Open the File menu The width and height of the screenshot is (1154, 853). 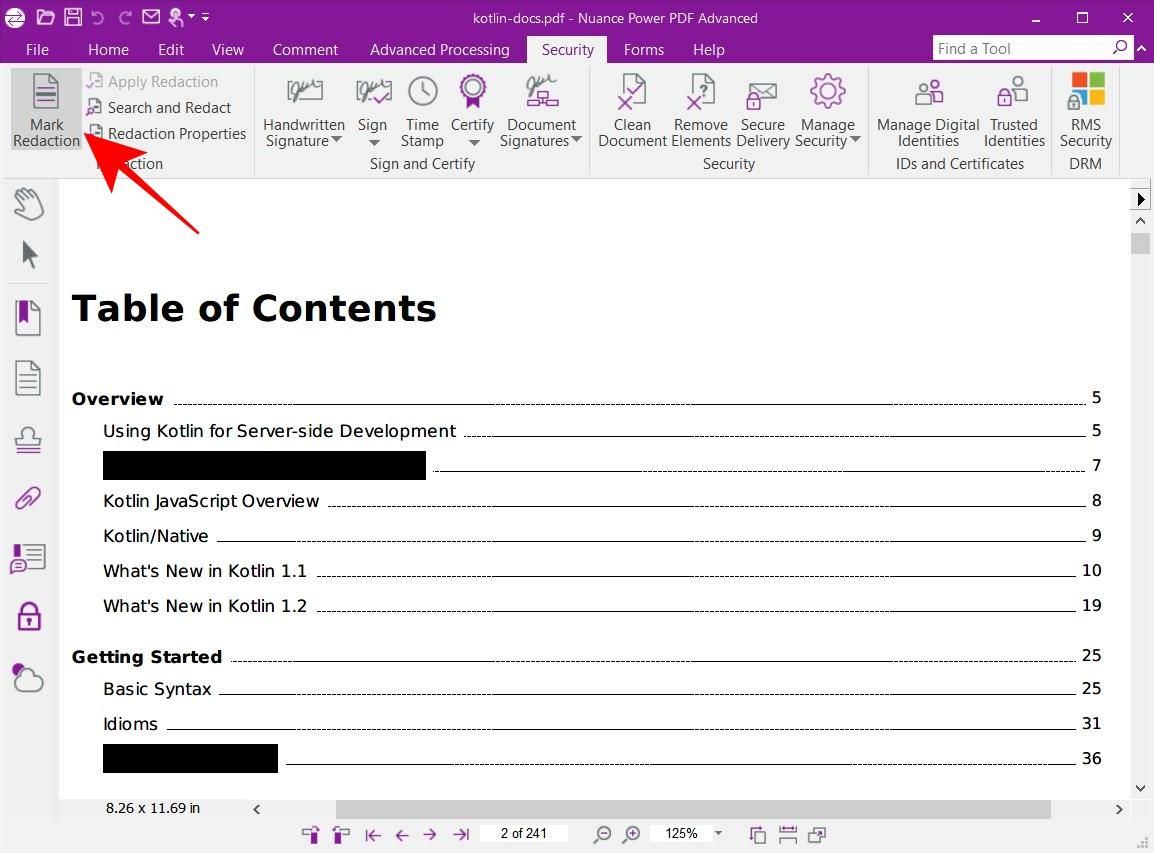pyautogui.click(x=37, y=49)
